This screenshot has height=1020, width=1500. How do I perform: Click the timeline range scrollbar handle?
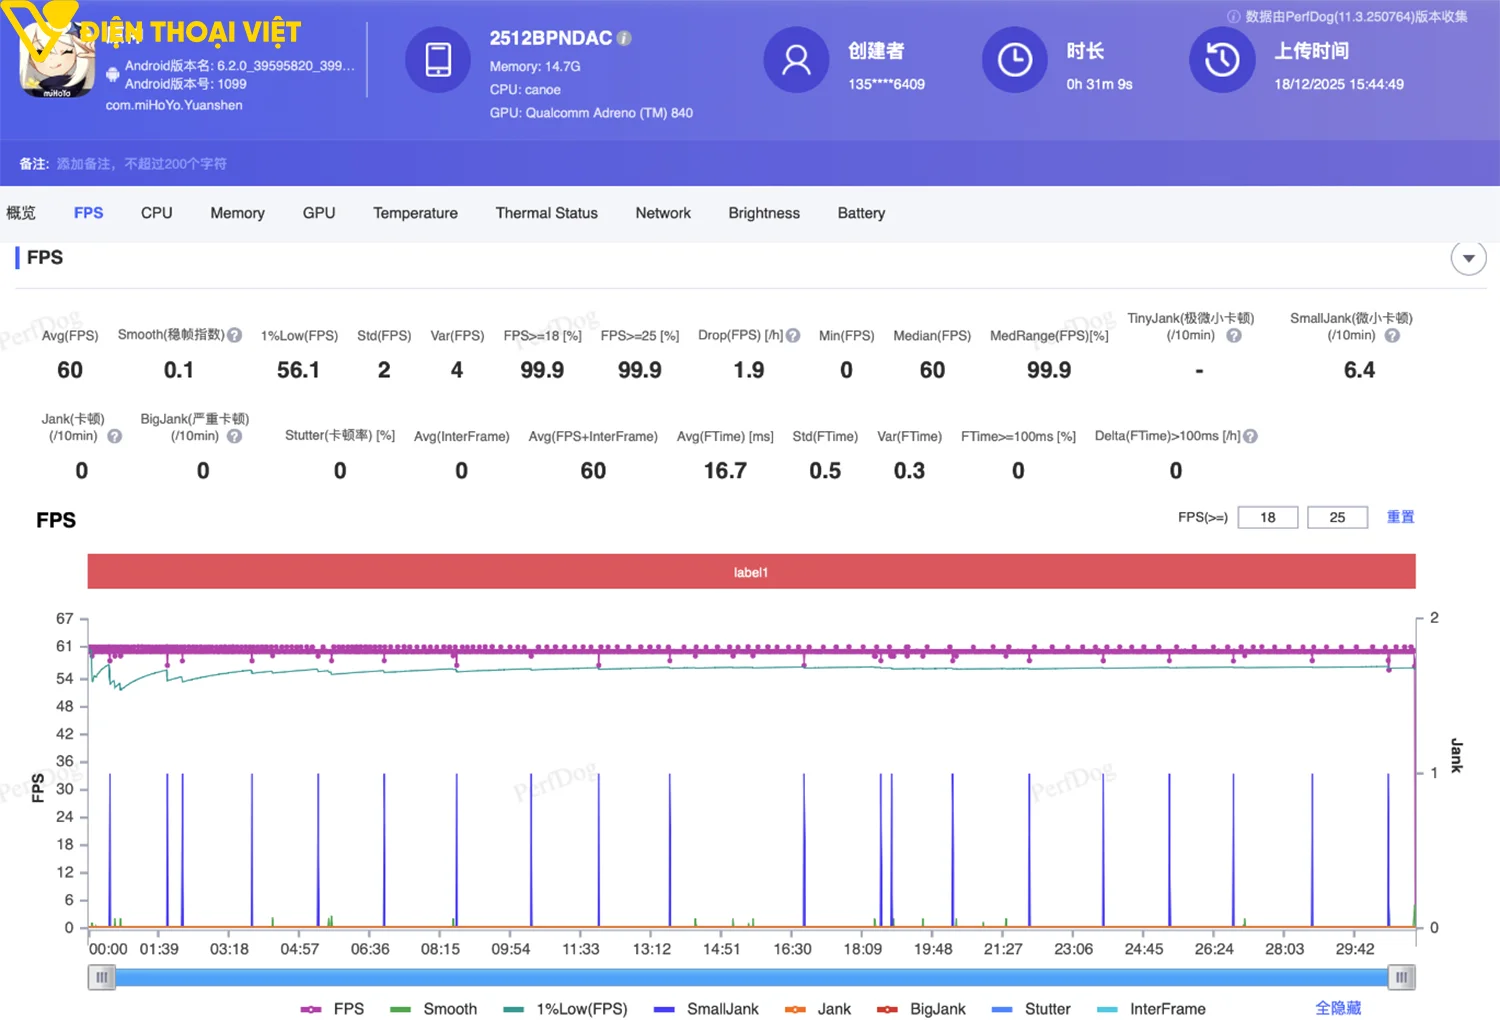point(101,977)
